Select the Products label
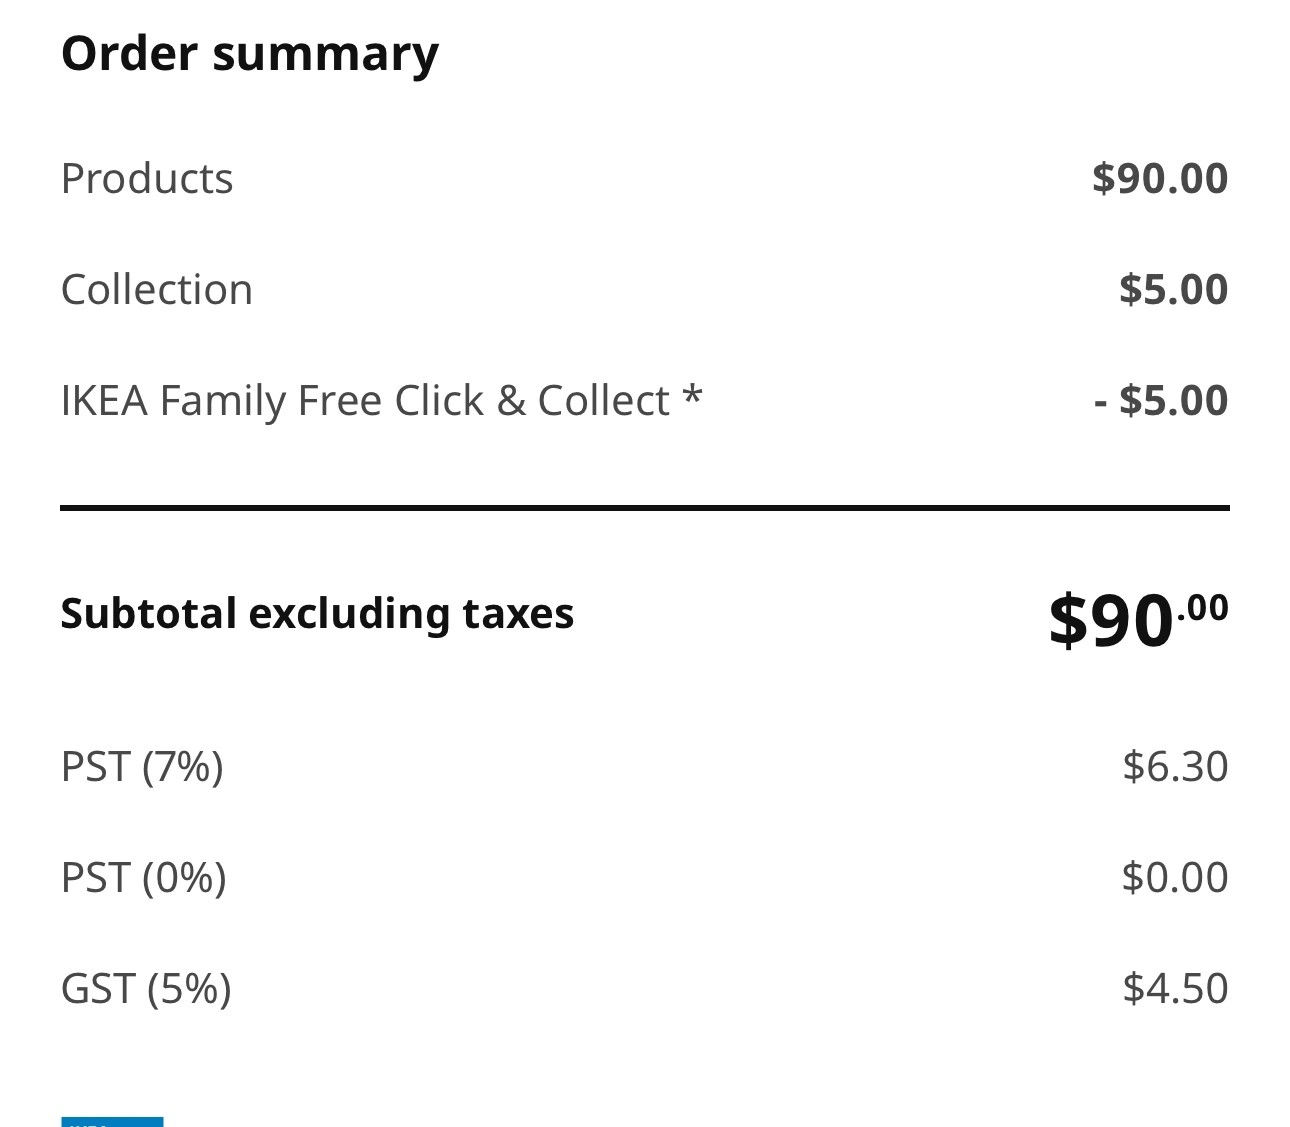Viewport: 1290px width, 1127px height. [x=147, y=179]
